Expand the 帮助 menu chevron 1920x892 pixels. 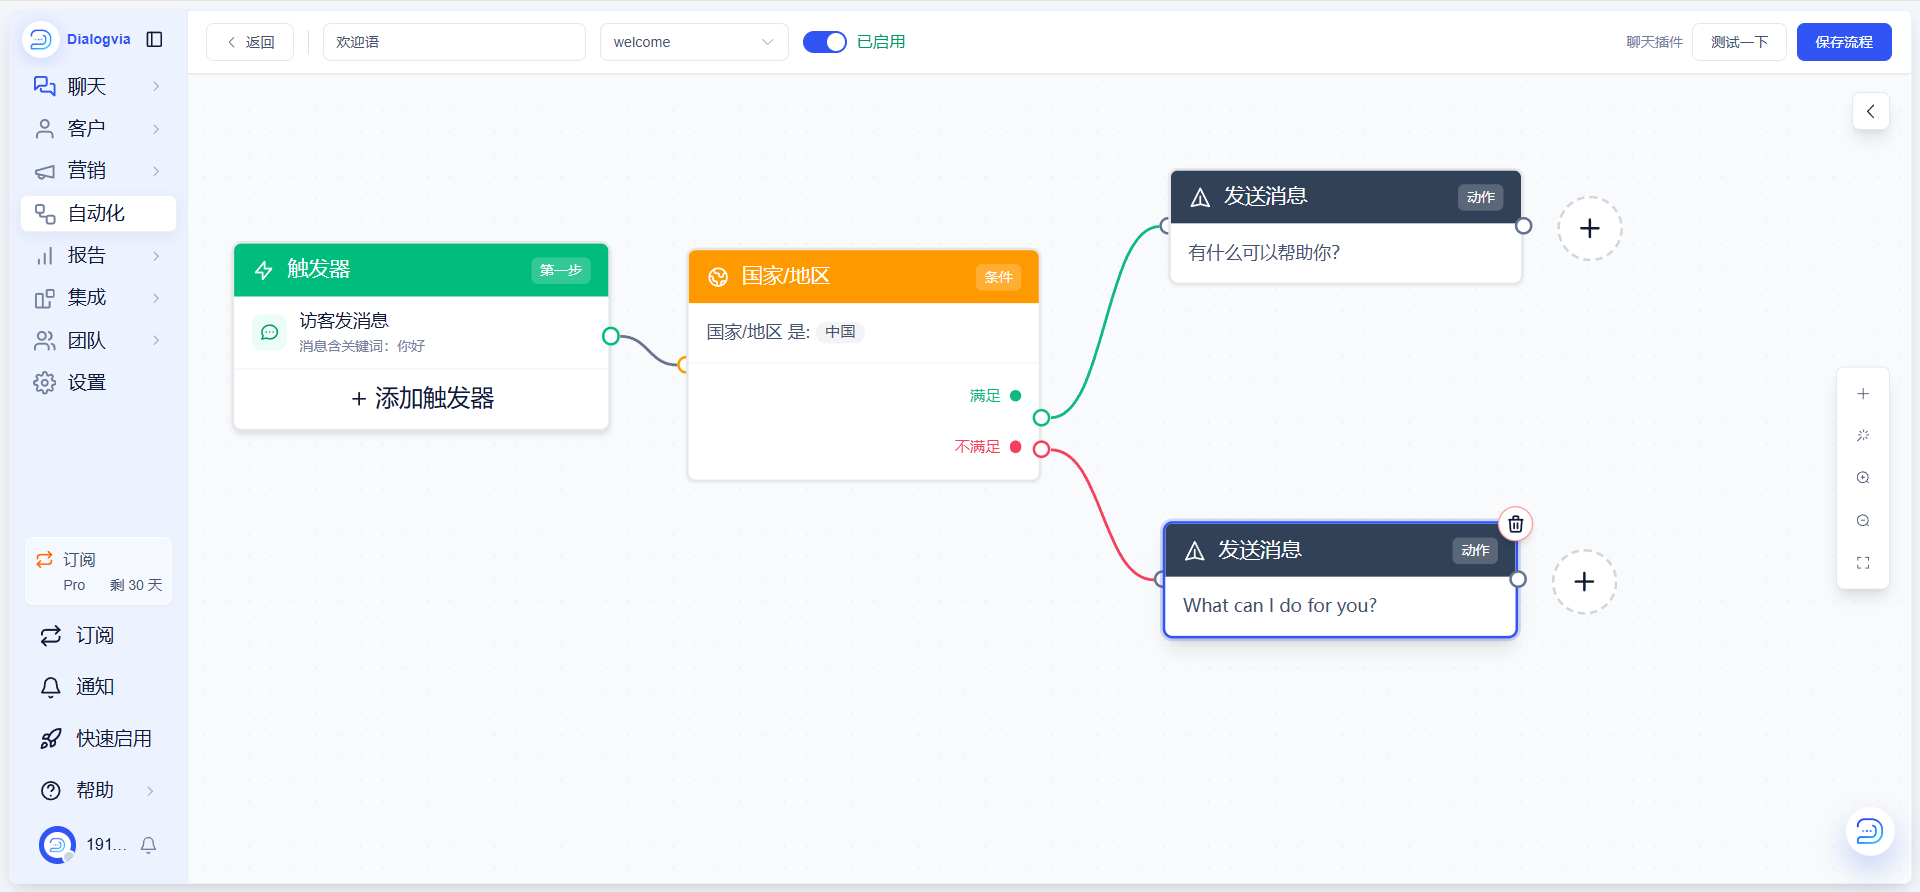click(150, 791)
